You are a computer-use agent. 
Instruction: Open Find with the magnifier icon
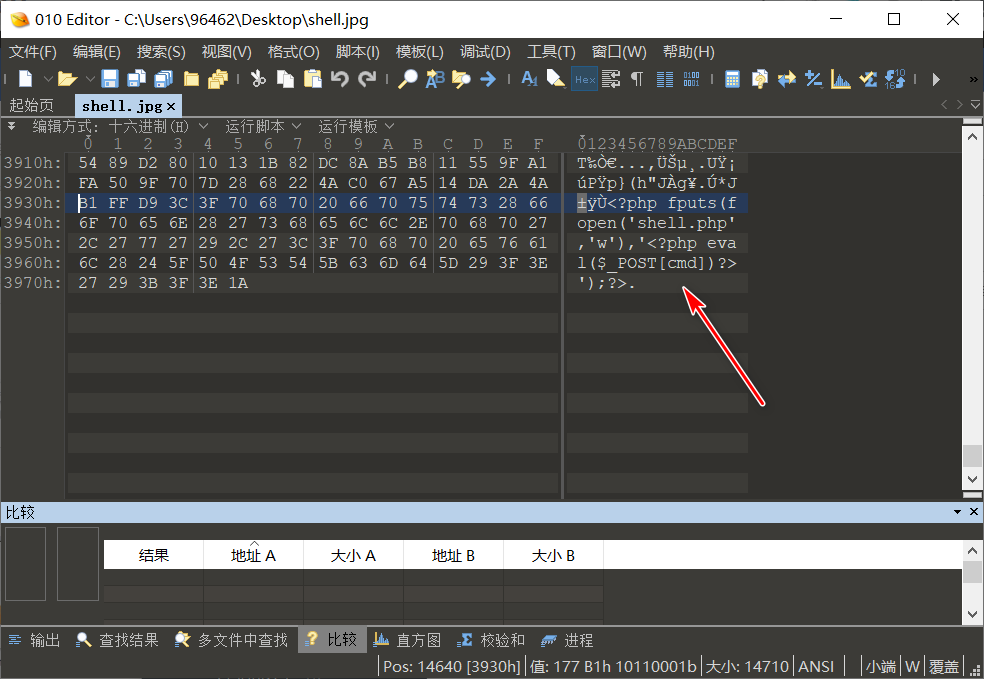pos(407,78)
